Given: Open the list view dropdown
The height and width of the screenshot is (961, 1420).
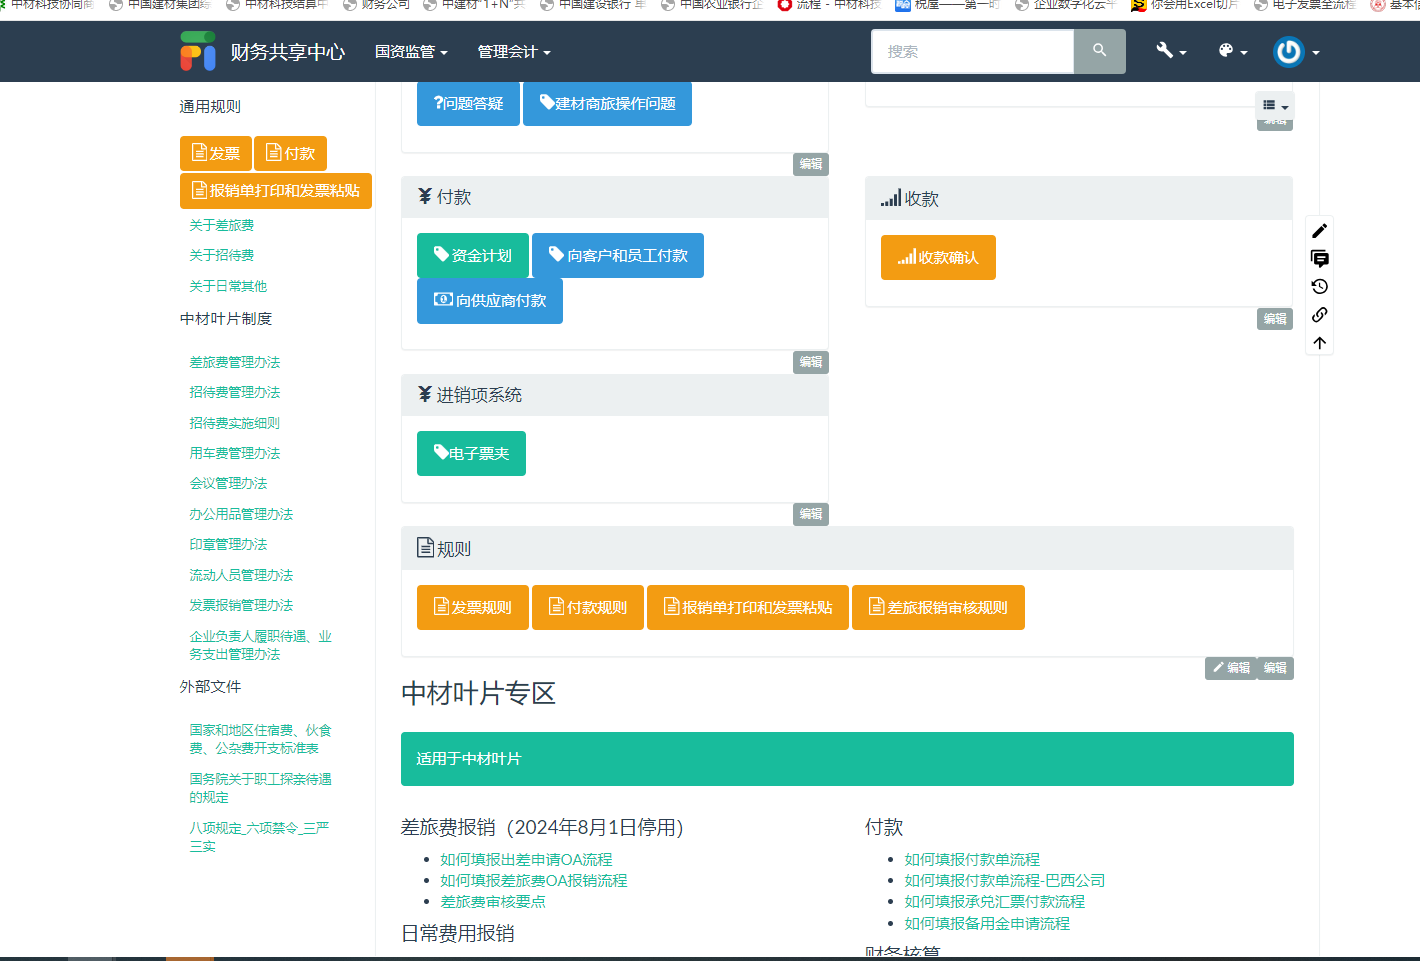Looking at the screenshot, I should (x=1274, y=106).
